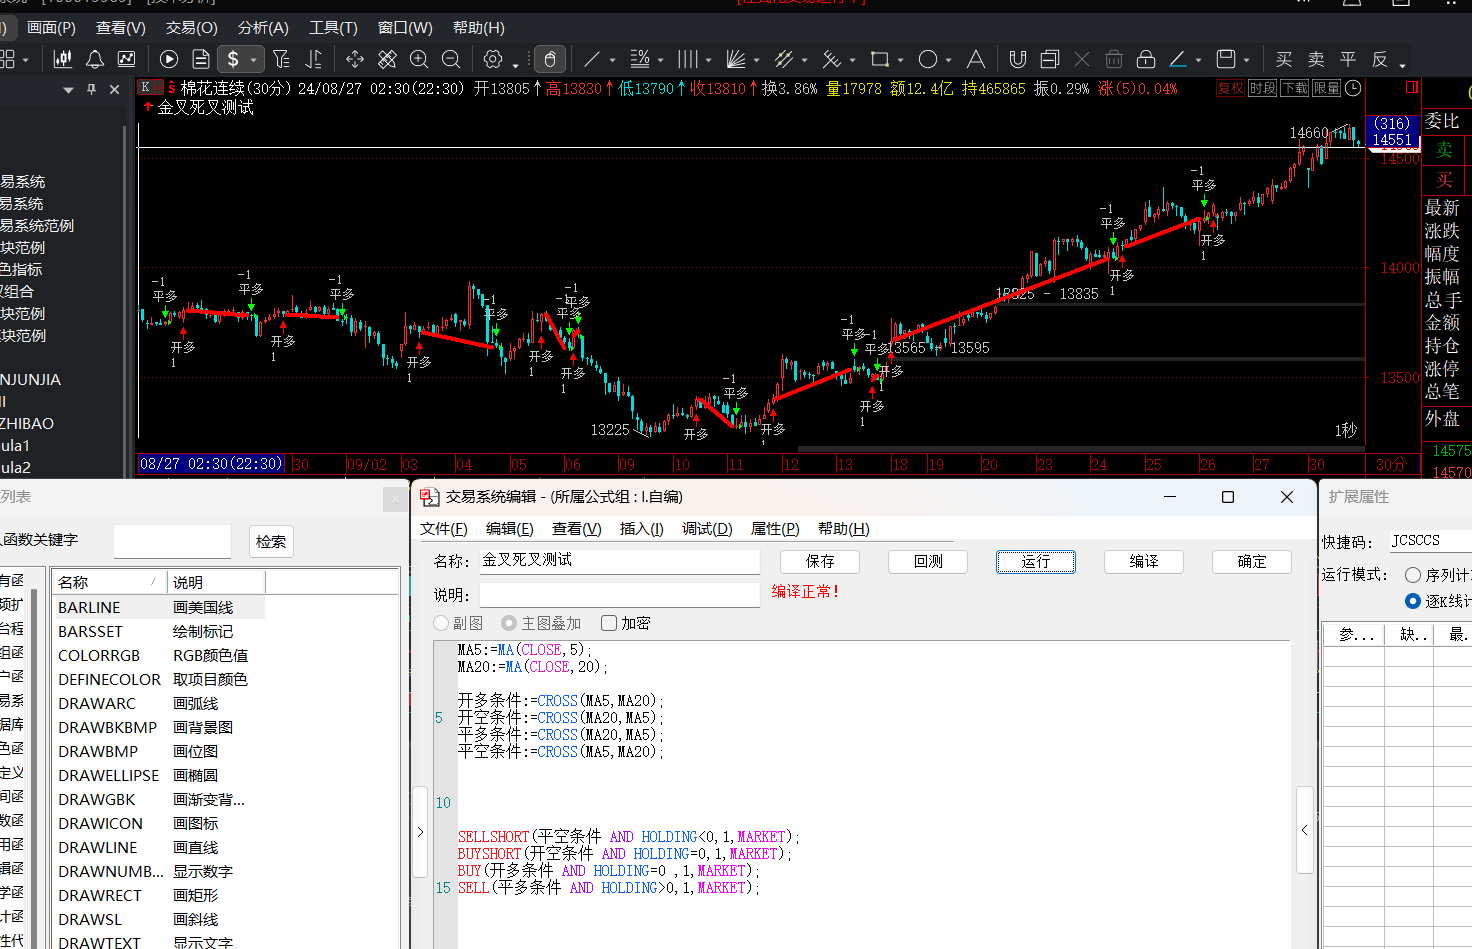Collapse editor right panel with chevron arrow
Viewport: 1472px width, 949px height.
(x=1304, y=830)
